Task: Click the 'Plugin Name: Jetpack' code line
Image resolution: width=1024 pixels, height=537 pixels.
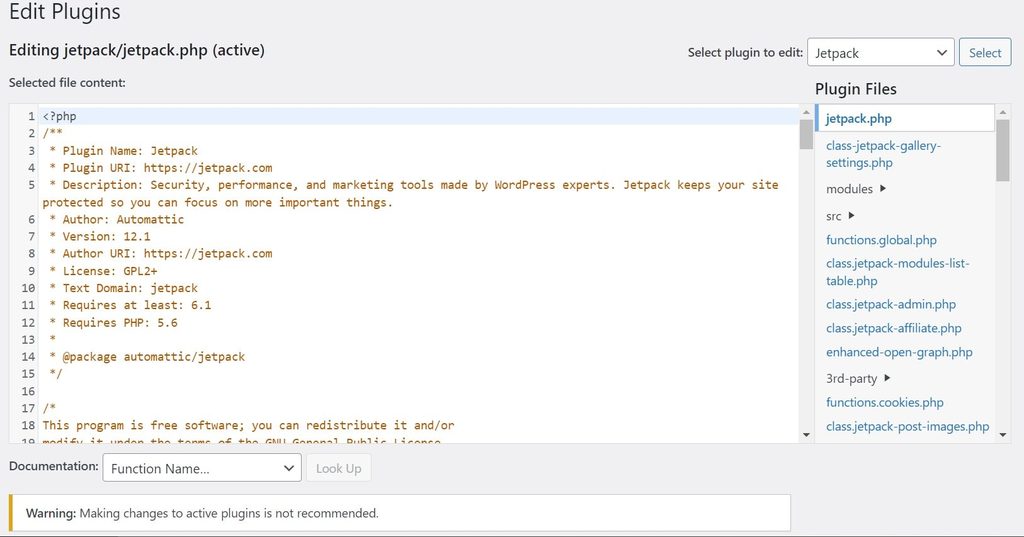Action: point(123,151)
